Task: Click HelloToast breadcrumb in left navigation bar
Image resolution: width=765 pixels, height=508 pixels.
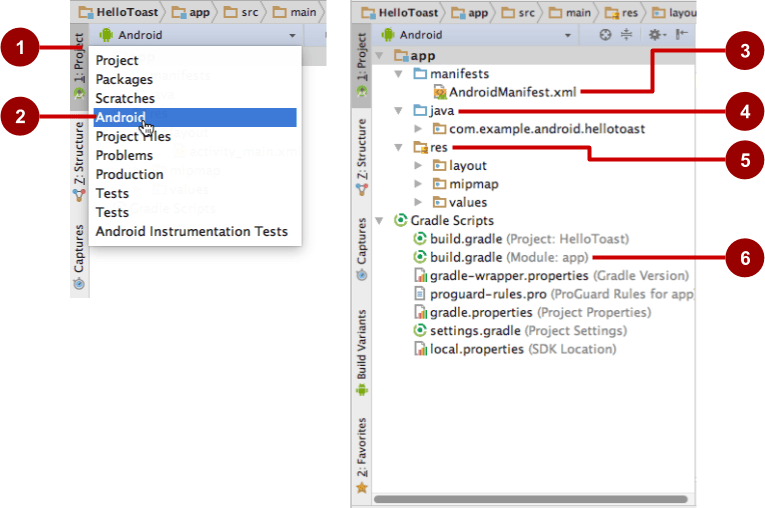Action: (119, 12)
